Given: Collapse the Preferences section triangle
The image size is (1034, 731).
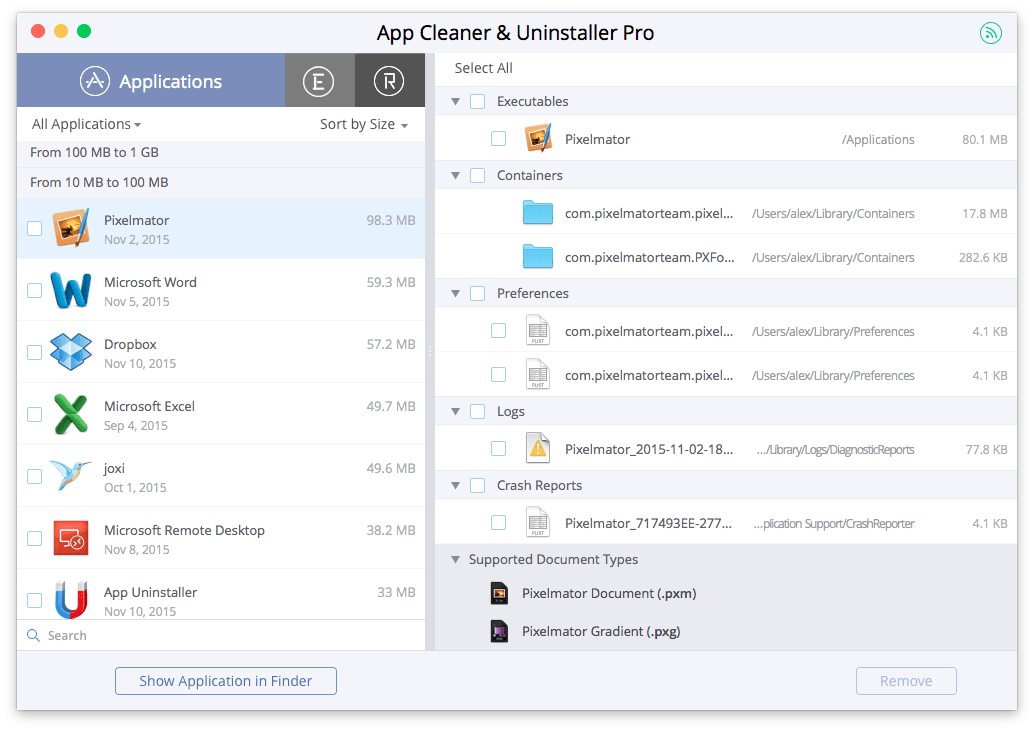Looking at the screenshot, I should click(456, 293).
